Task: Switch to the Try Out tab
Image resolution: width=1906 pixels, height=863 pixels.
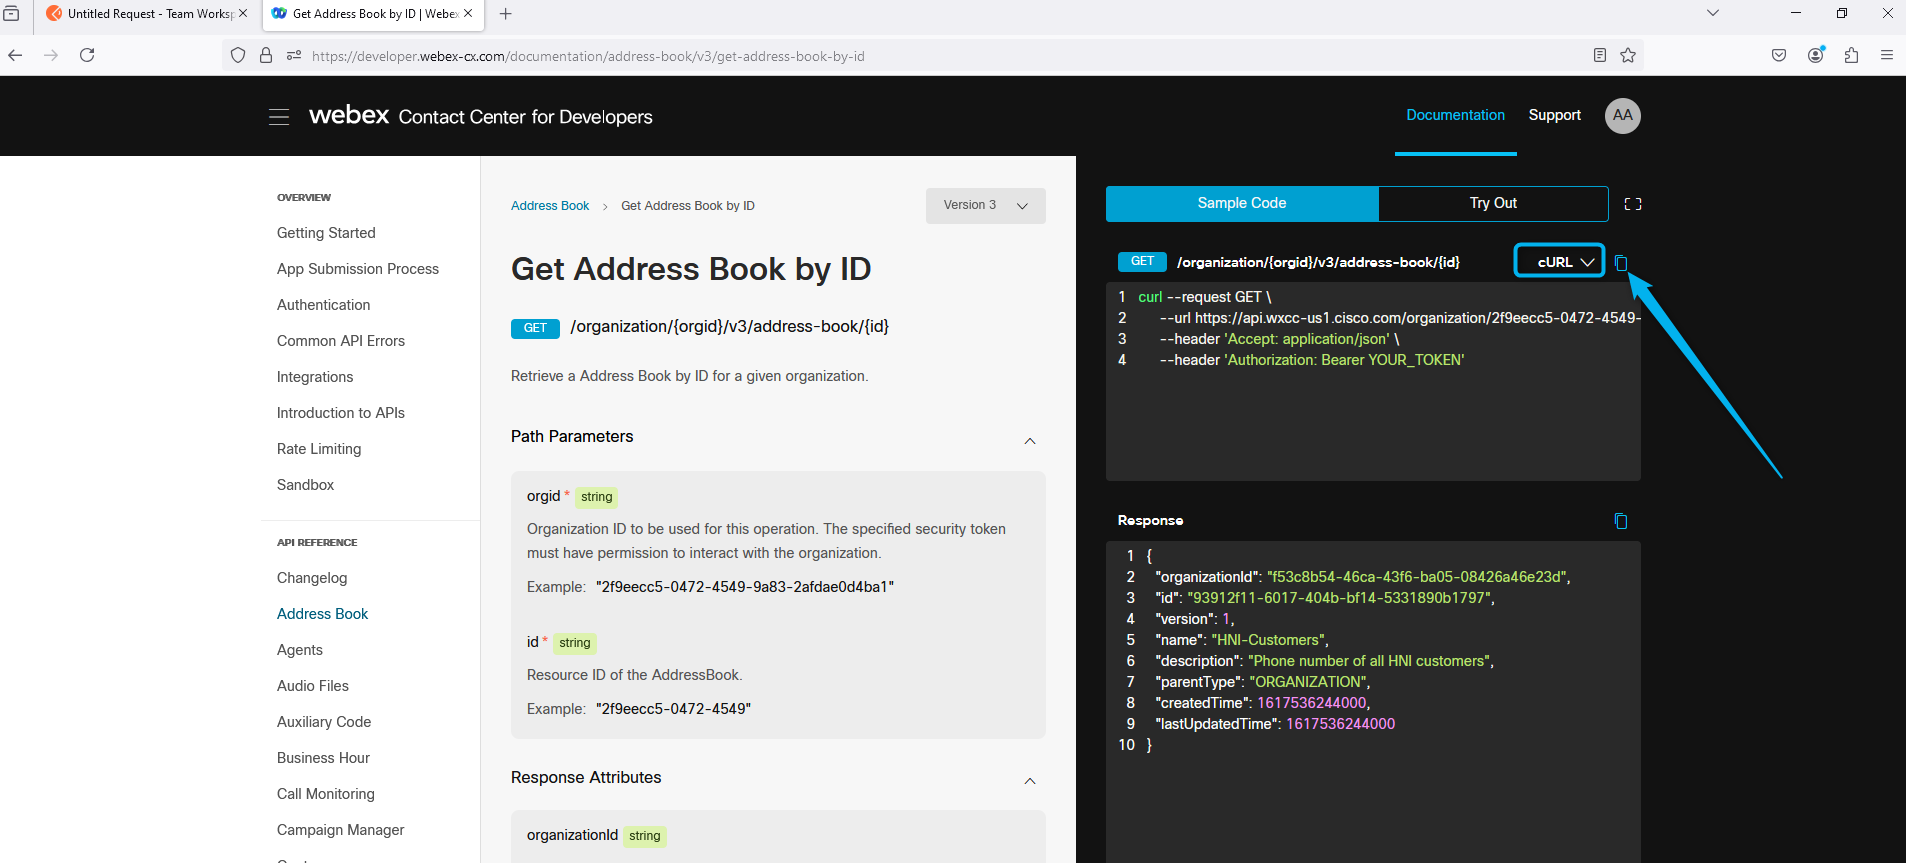Action: click(x=1493, y=203)
